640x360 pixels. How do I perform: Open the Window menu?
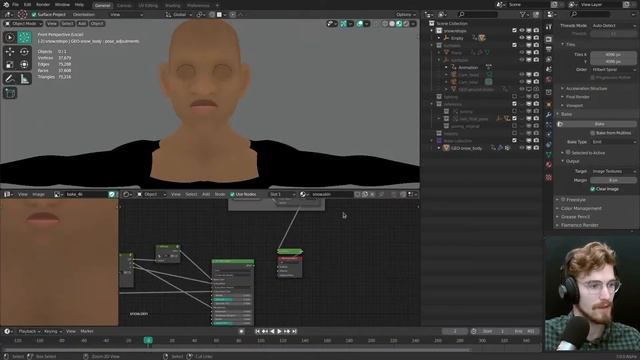[x=62, y=4]
